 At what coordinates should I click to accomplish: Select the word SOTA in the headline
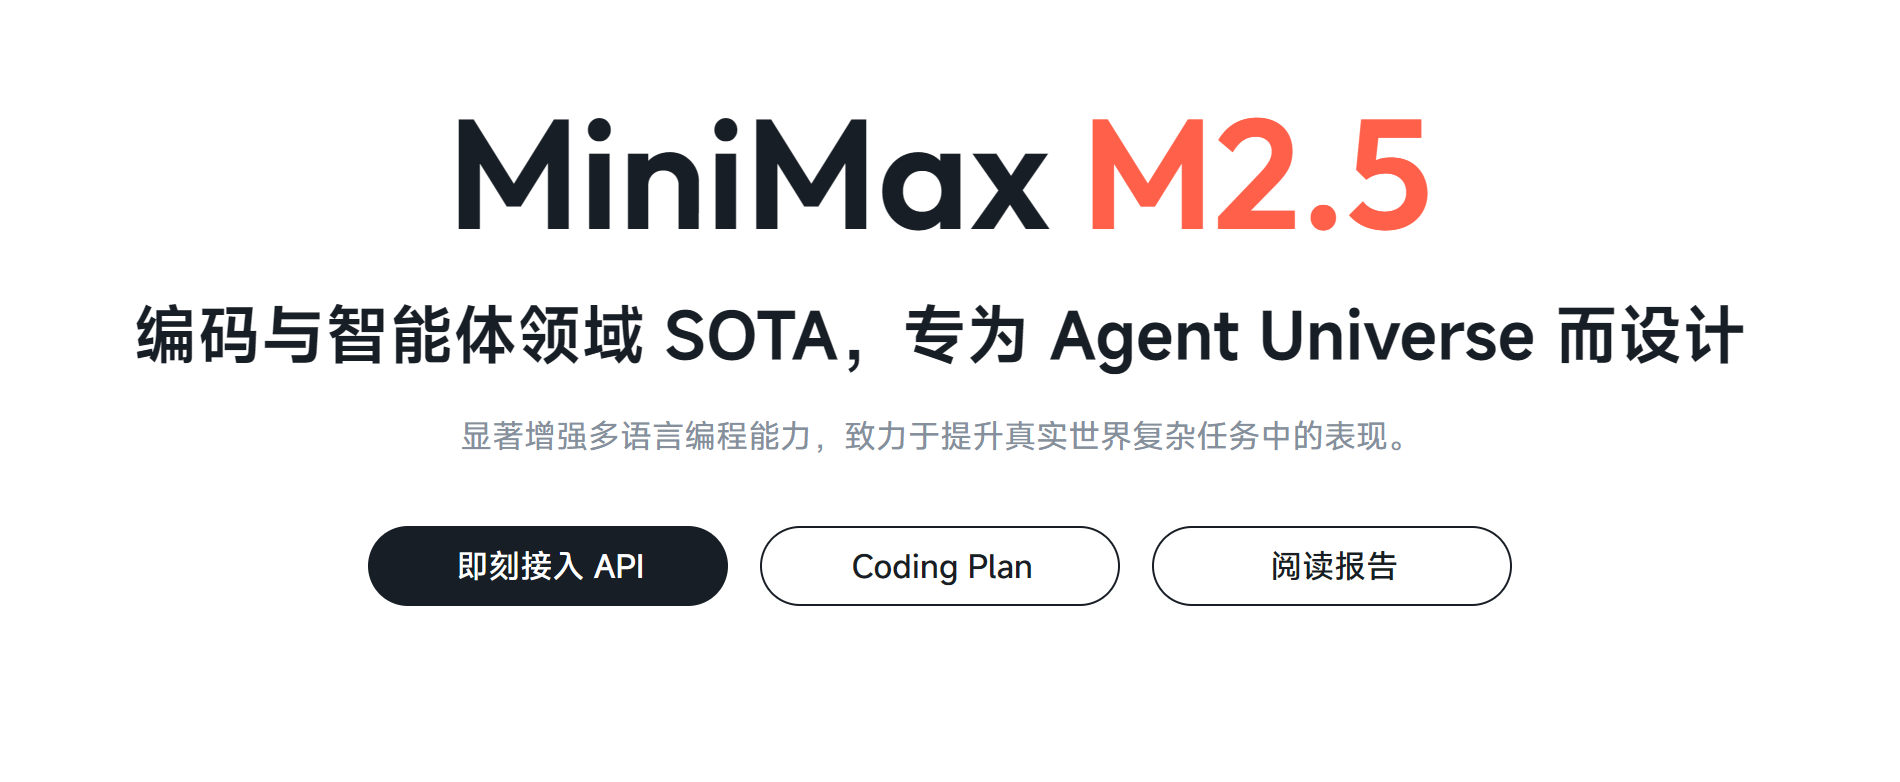(751, 336)
